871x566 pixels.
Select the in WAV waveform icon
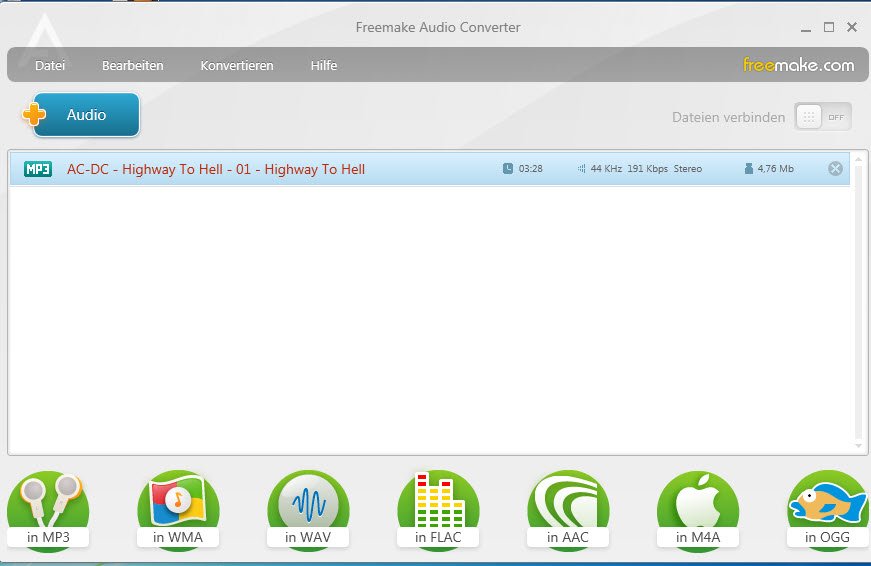click(308, 511)
